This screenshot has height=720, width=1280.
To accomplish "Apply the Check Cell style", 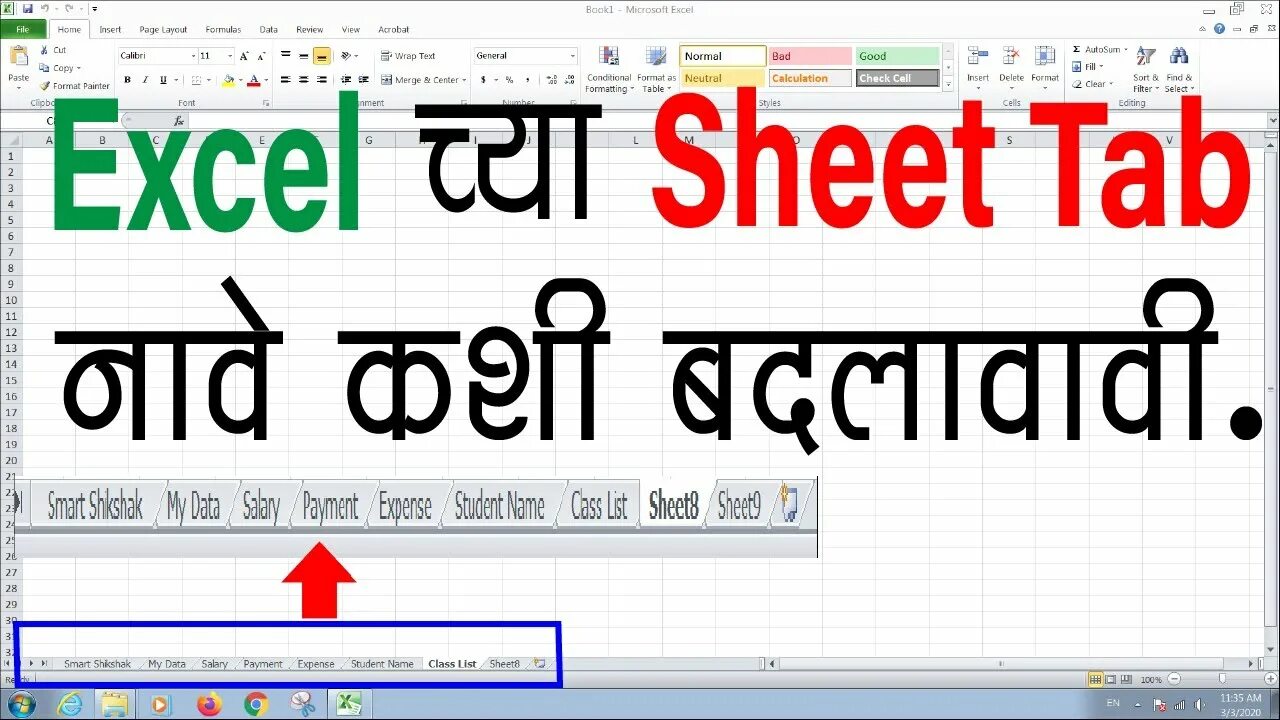I will [x=898, y=78].
